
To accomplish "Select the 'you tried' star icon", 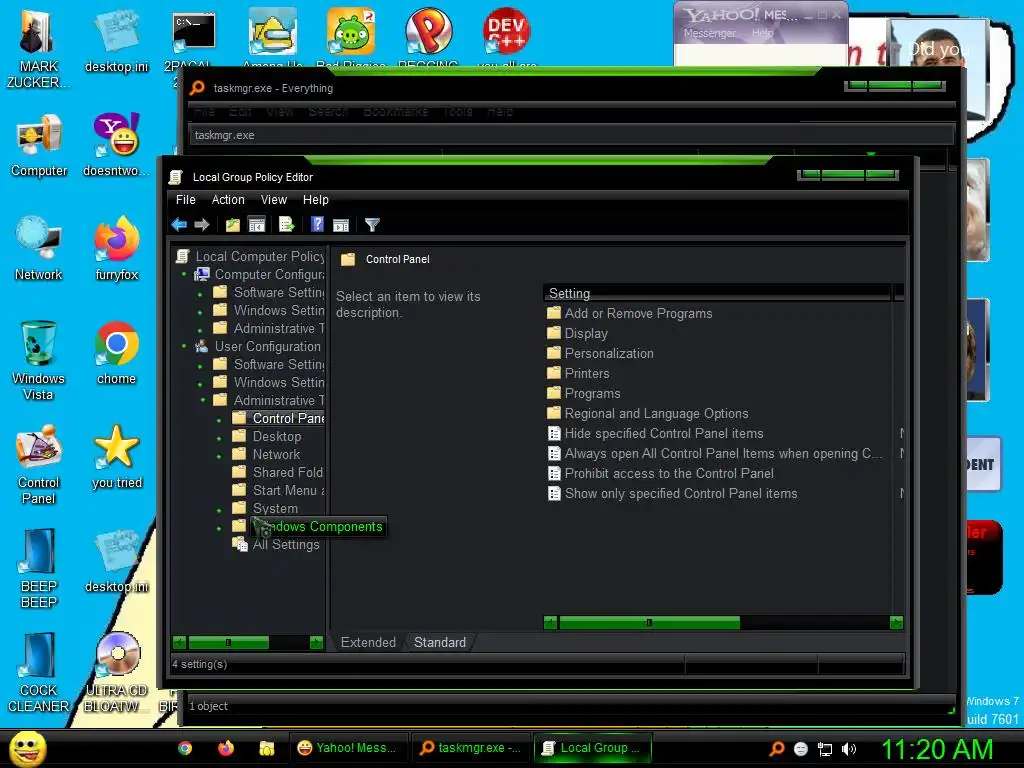I will coord(117,457).
